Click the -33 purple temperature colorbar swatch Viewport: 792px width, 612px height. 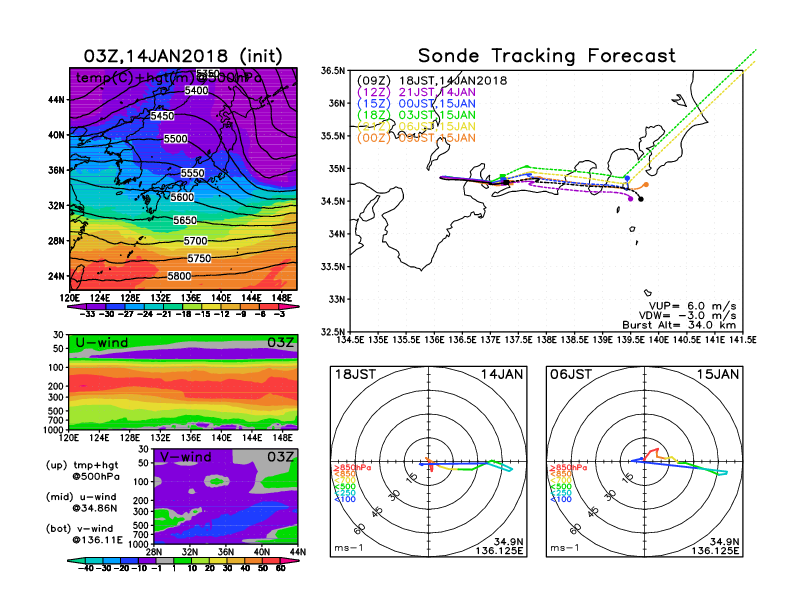(x=81, y=307)
